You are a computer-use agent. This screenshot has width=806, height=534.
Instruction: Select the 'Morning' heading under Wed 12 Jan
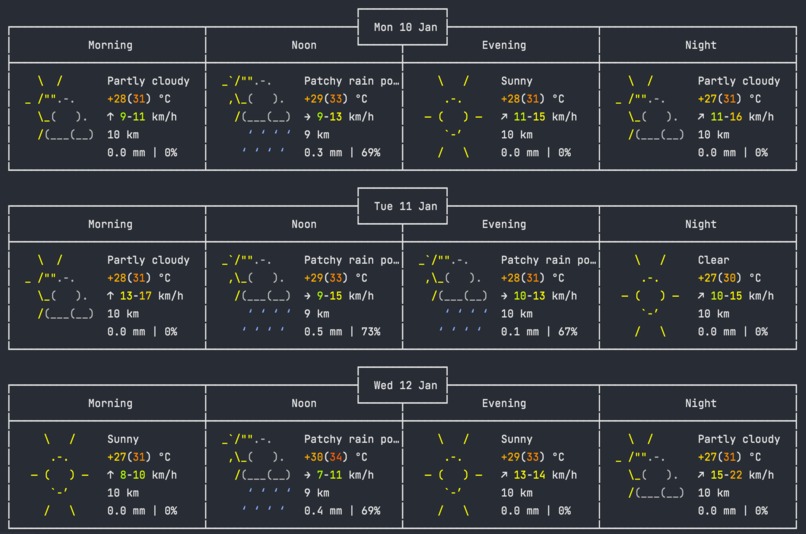110,403
